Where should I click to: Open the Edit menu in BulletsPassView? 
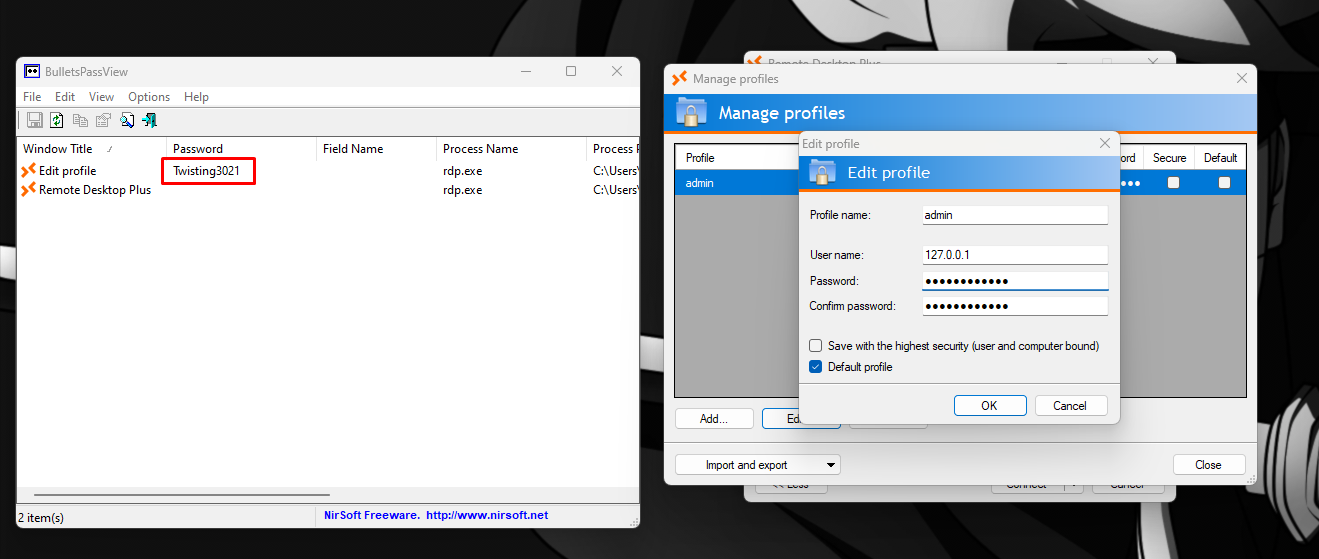click(65, 97)
